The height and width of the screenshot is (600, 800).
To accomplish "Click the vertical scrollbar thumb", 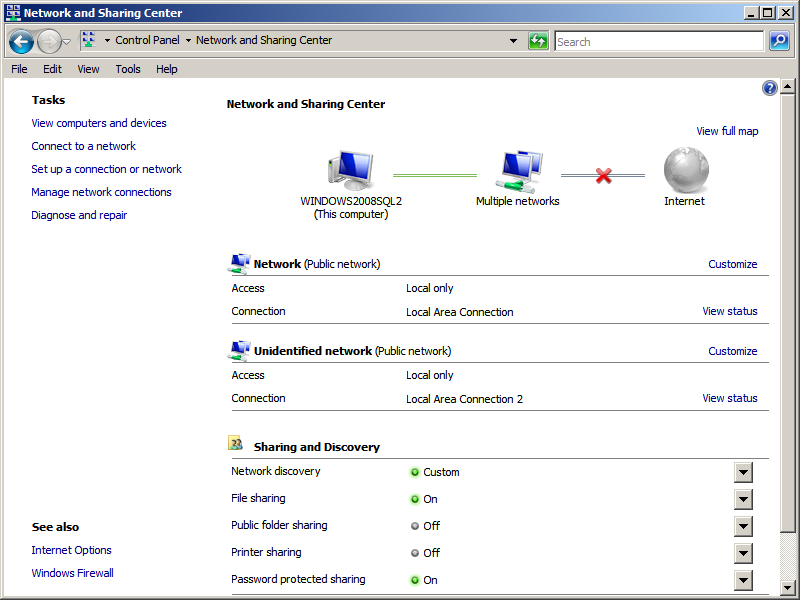I will coord(787,313).
